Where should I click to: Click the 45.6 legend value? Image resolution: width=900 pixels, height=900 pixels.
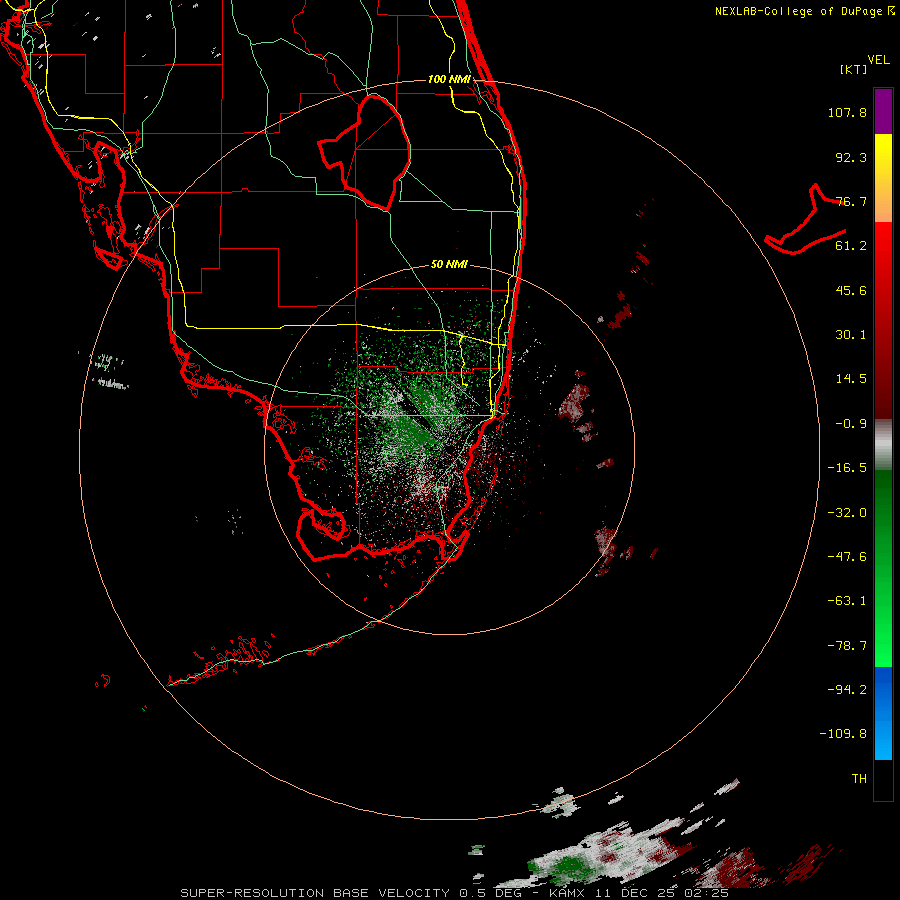click(x=851, y=290)
